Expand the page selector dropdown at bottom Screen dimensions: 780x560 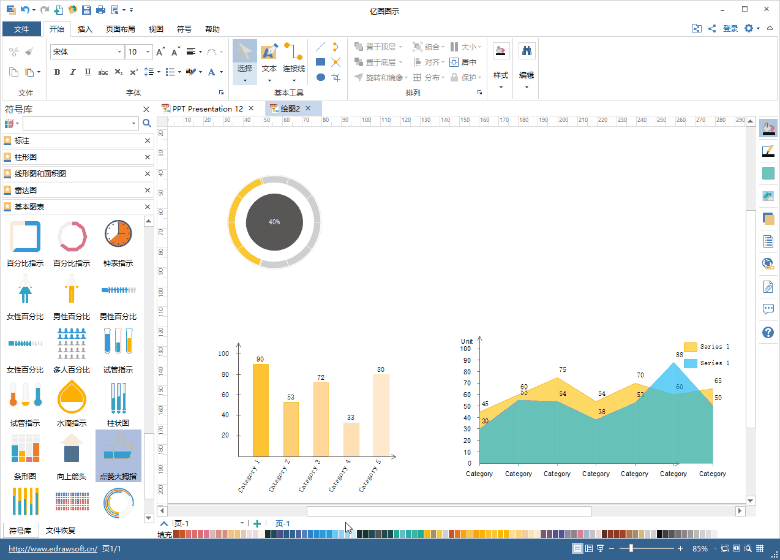242,523
